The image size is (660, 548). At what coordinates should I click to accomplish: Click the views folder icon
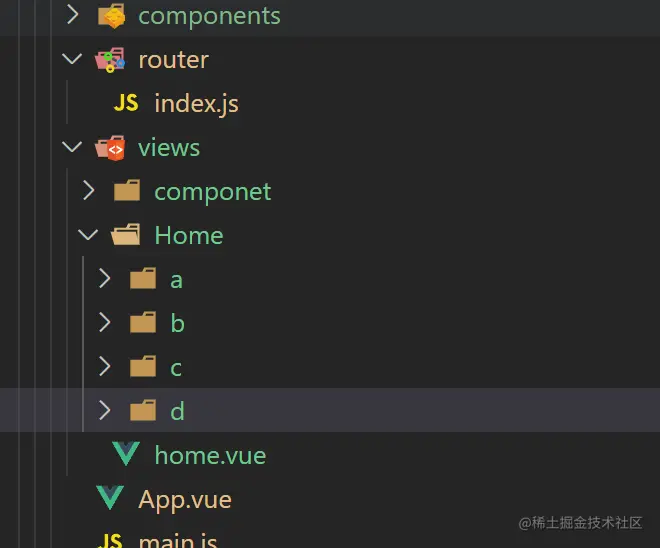pyautogui.click(x=110, y=148)
